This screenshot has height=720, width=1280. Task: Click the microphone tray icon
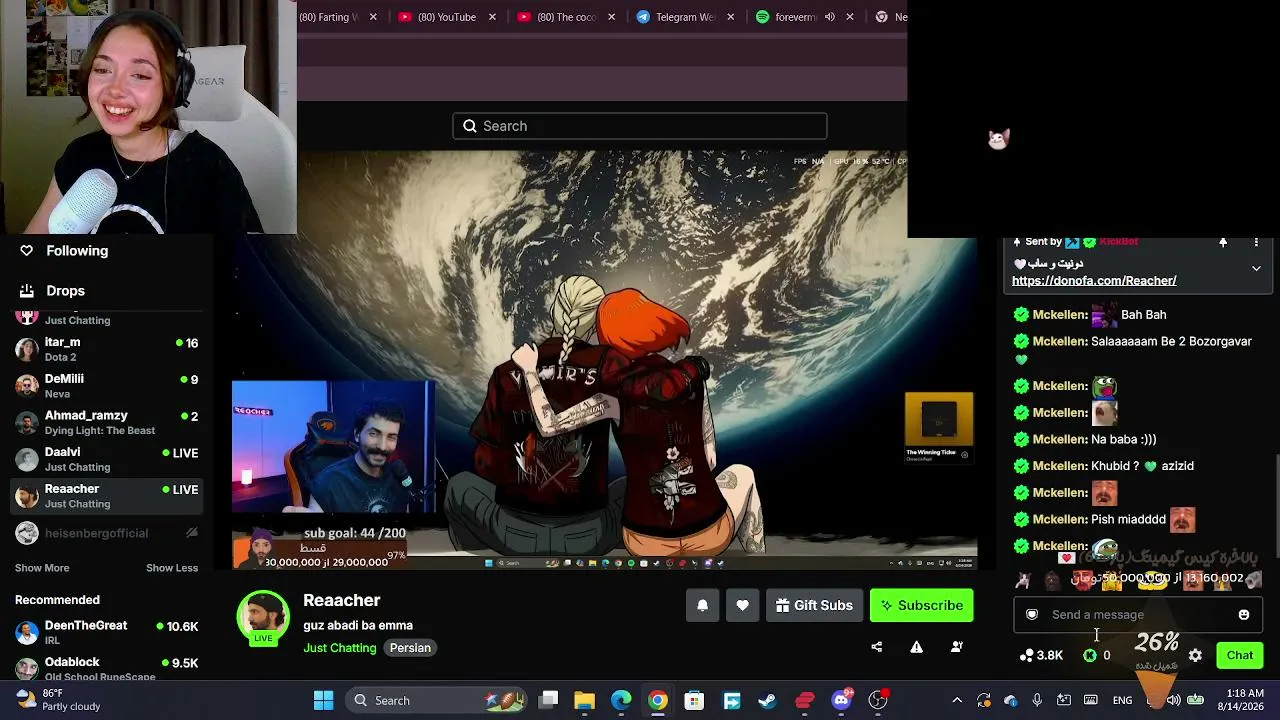click(x=1037, y=700)
